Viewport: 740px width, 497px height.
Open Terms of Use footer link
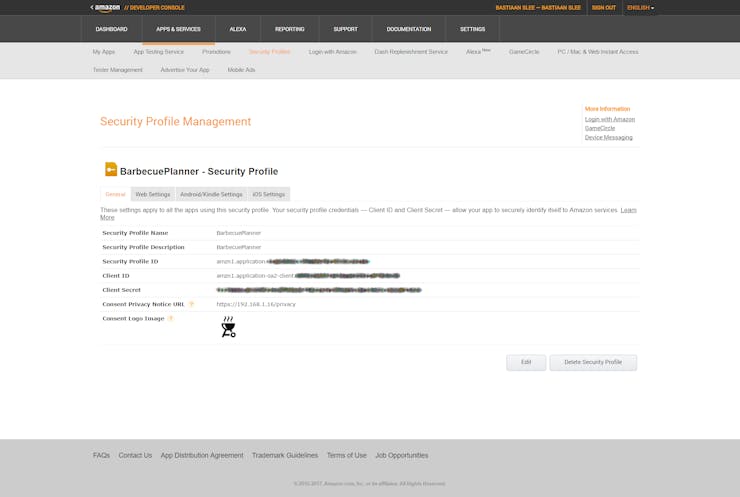tap(346, 455)
